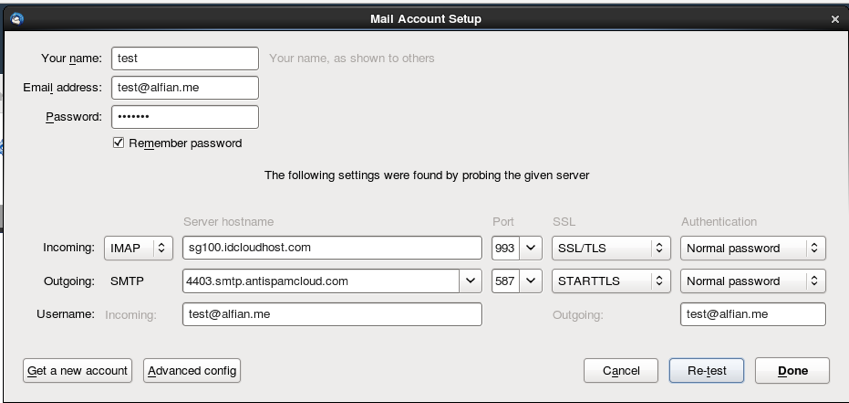The width and height of the screenshot is (849, 403).
Task: Click the Re-test button
Action: [x=706, y=370]
